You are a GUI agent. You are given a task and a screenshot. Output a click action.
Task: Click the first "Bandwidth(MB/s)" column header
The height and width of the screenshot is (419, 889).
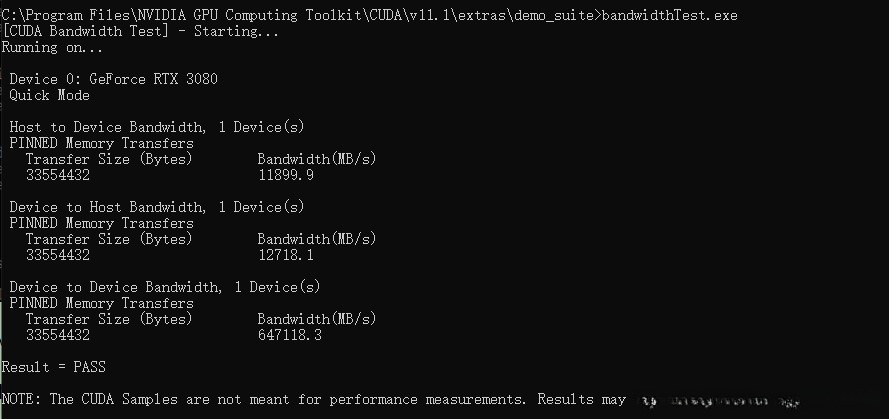(317, 159)
